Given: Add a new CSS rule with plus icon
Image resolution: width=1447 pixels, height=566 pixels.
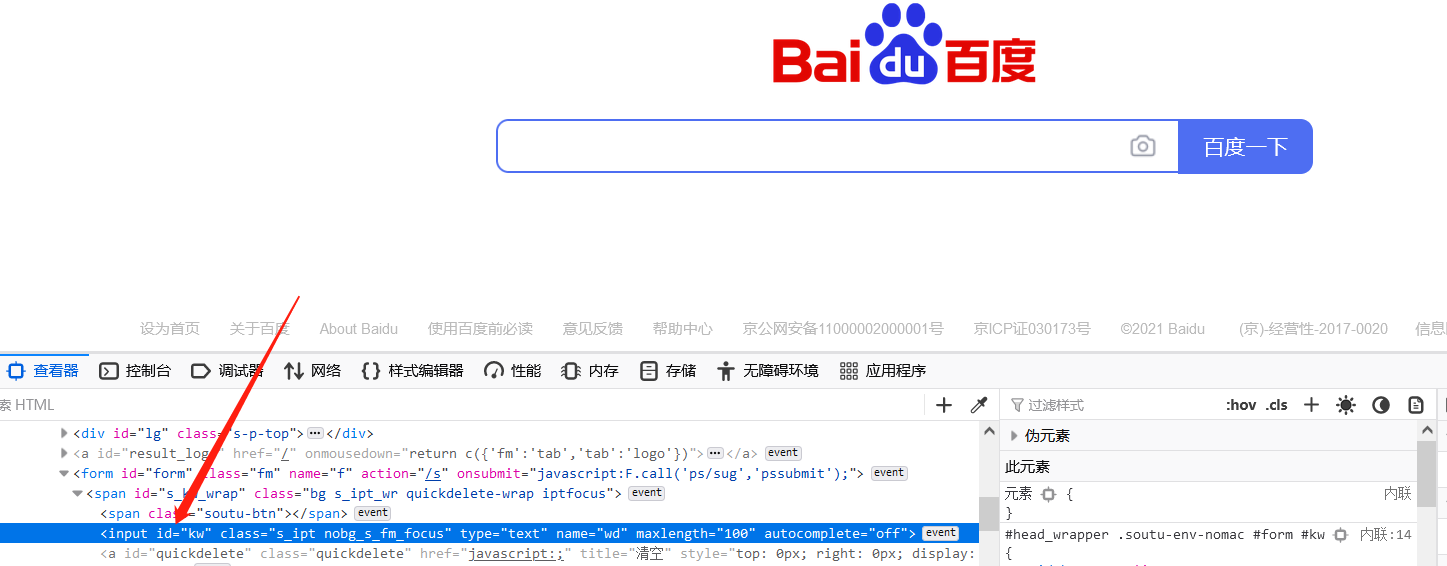Looking at the screenshot, I should click(x=1312, y=405).
